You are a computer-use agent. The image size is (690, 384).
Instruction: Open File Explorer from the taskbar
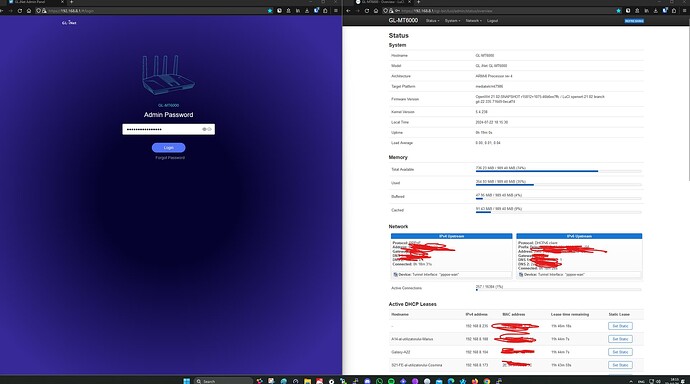pyautogui.click(x=307, y=381)
